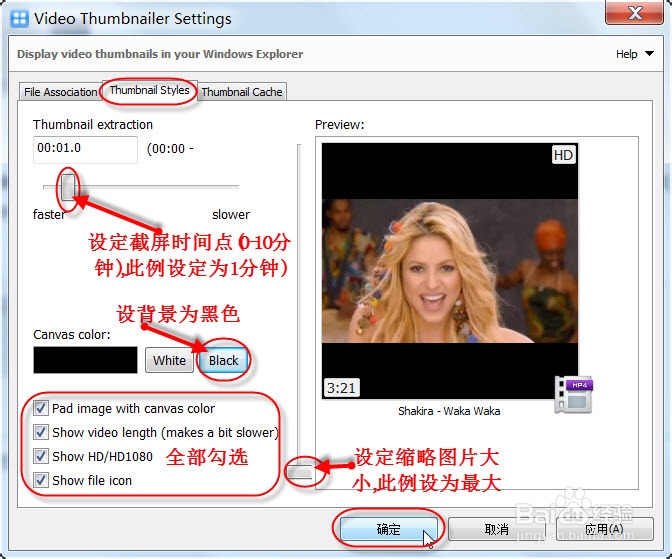Image resolution: width=672 pixels, height=559 pixels.
Task: Click the 'Thumbnail extraction' label
Action: point(93,124)
